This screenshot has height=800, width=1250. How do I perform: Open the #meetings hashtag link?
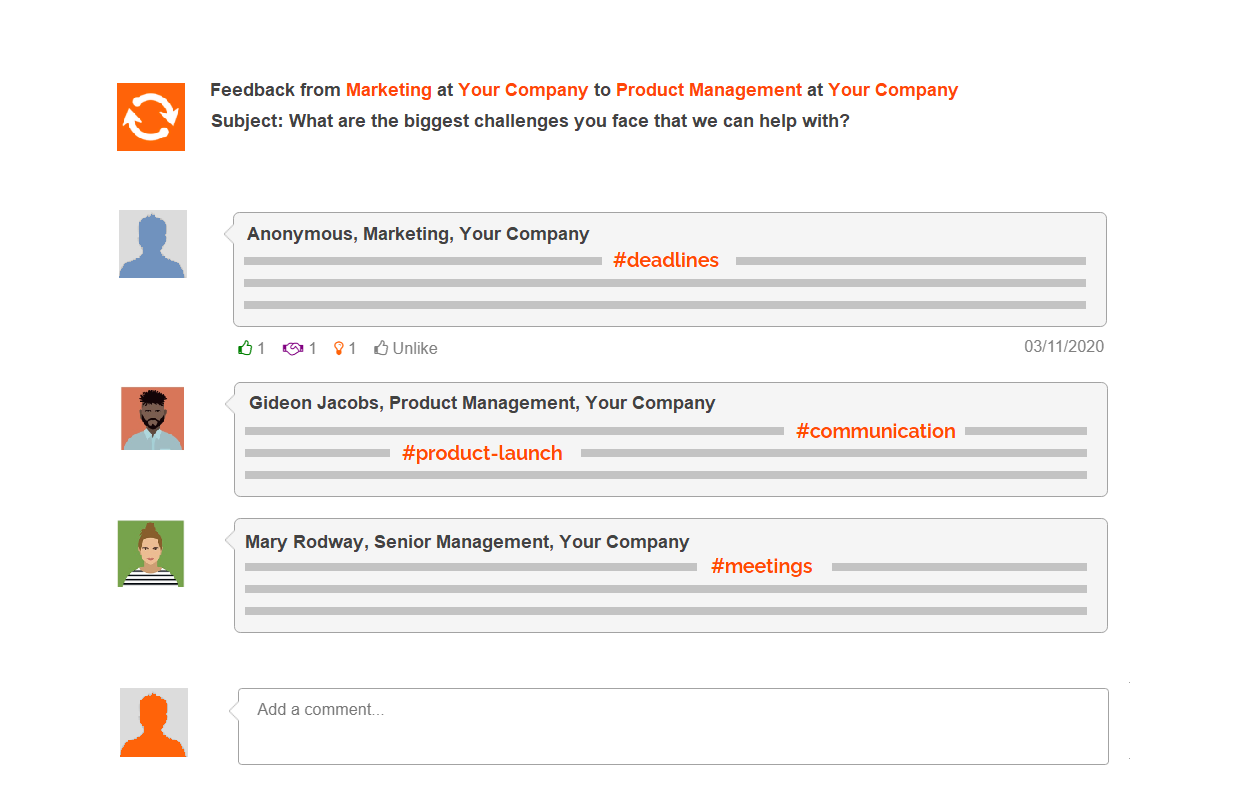(762, 566)
